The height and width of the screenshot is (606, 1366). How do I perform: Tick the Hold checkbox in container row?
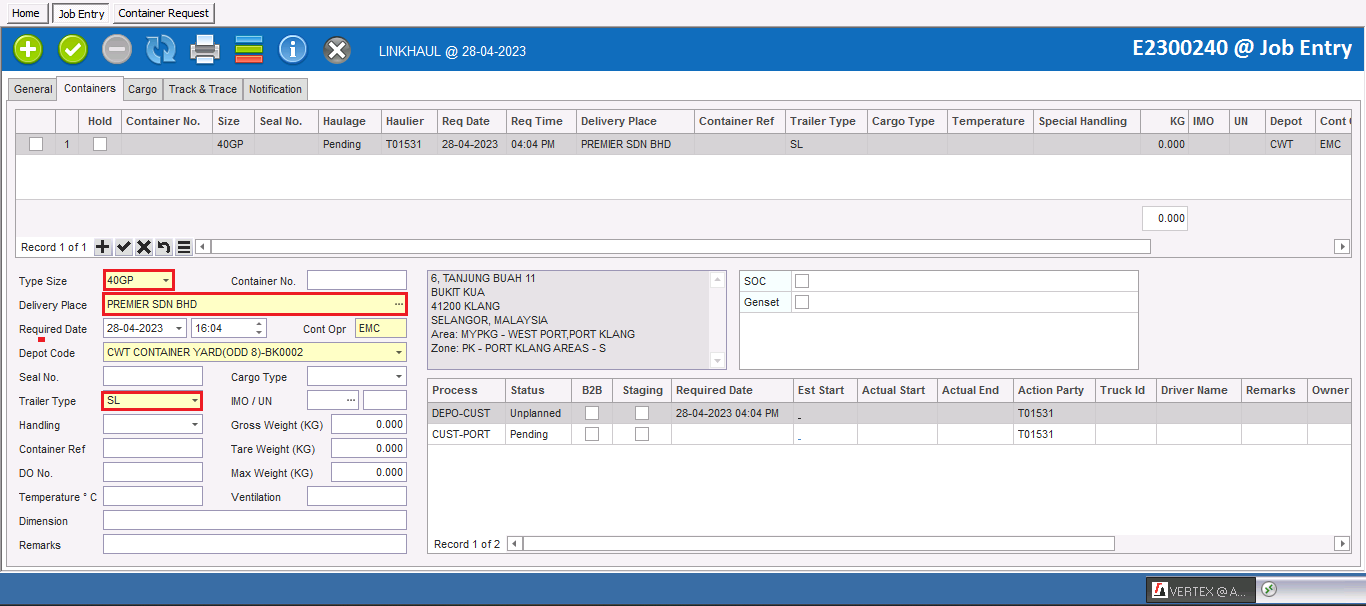[100, 144]
